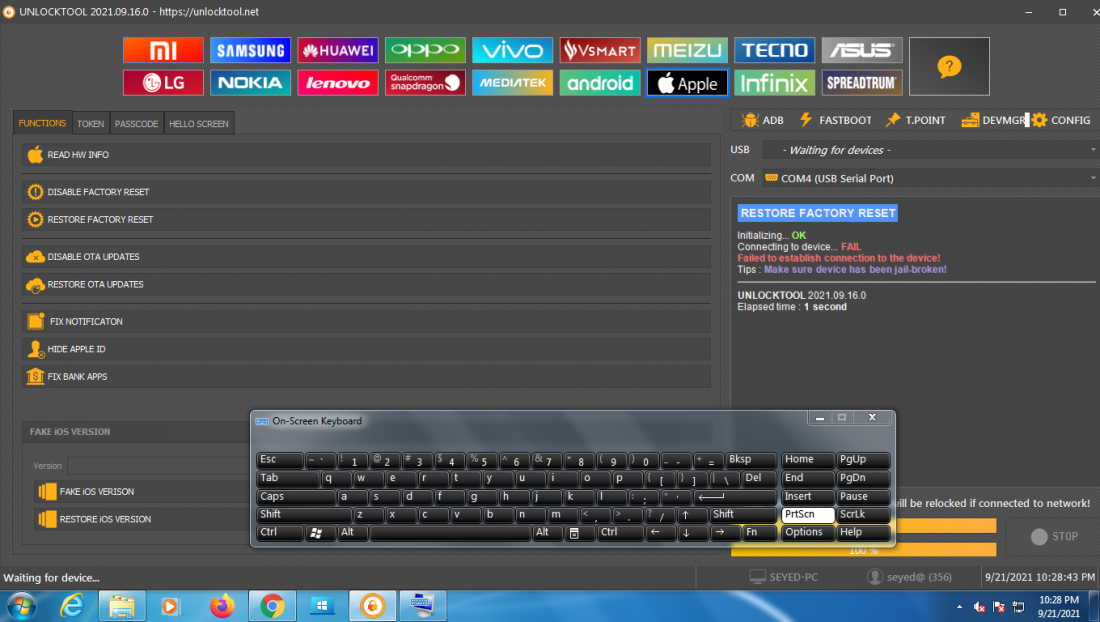Click the STOP button
This screenshot has width=1100, height=622.
[1054, 536]
